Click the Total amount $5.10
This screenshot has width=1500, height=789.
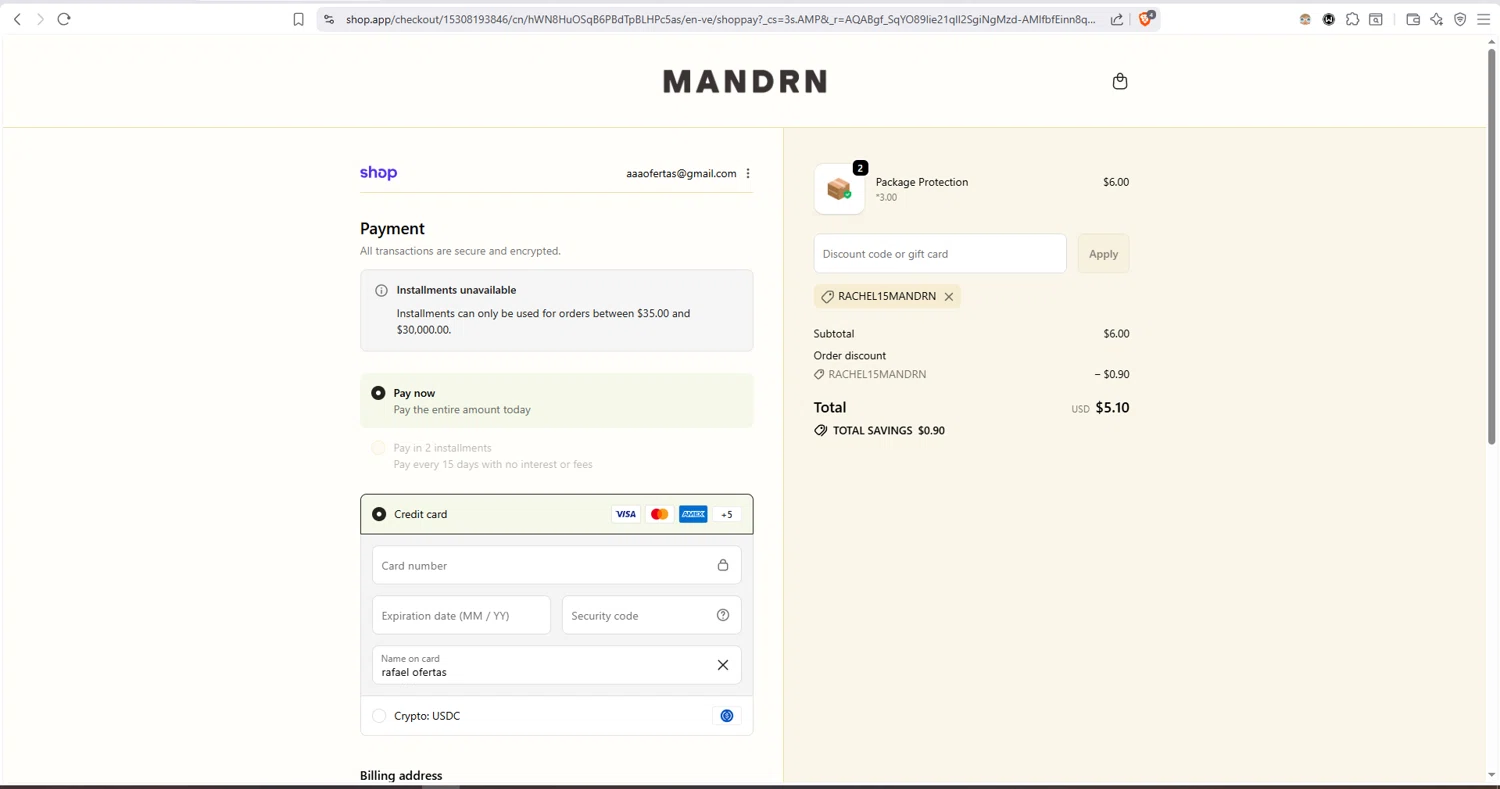click(1112, 408)
